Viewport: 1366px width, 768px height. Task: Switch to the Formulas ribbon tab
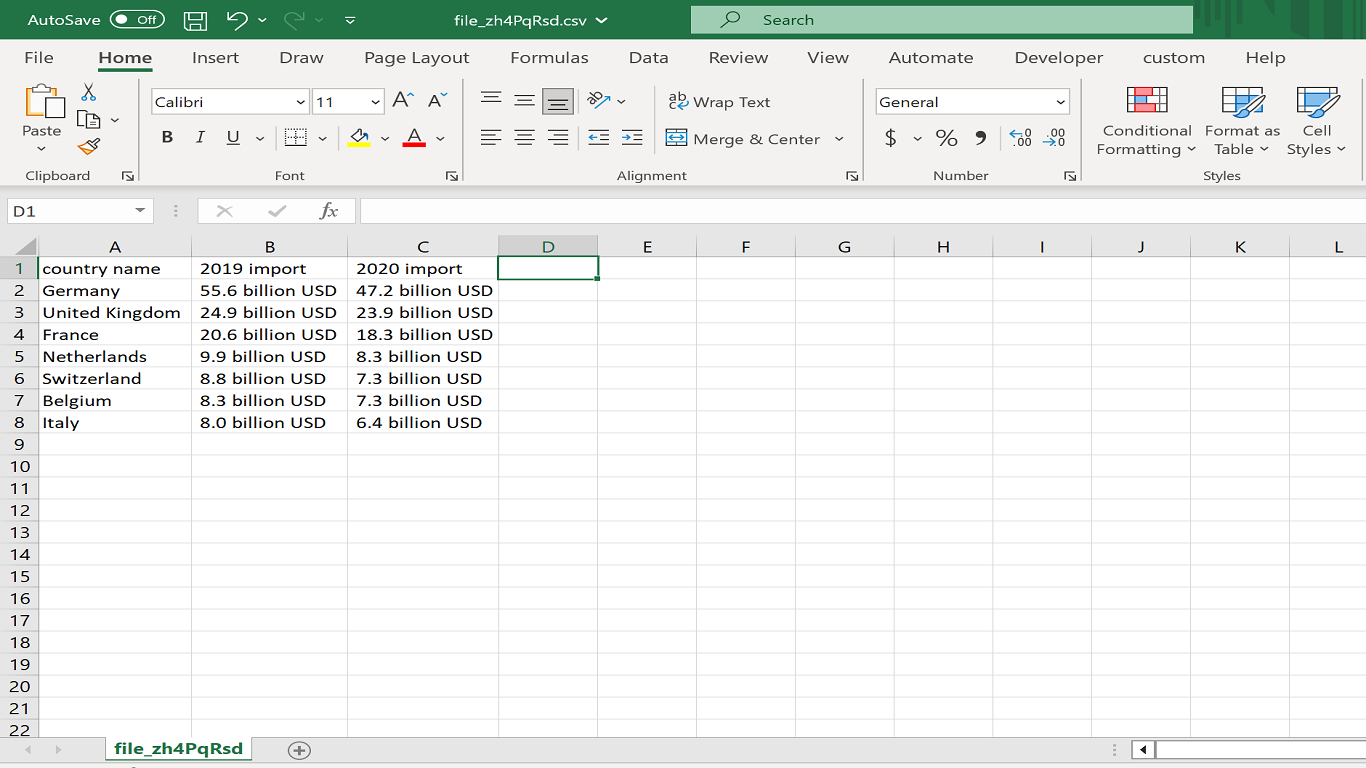coord(549,57)
